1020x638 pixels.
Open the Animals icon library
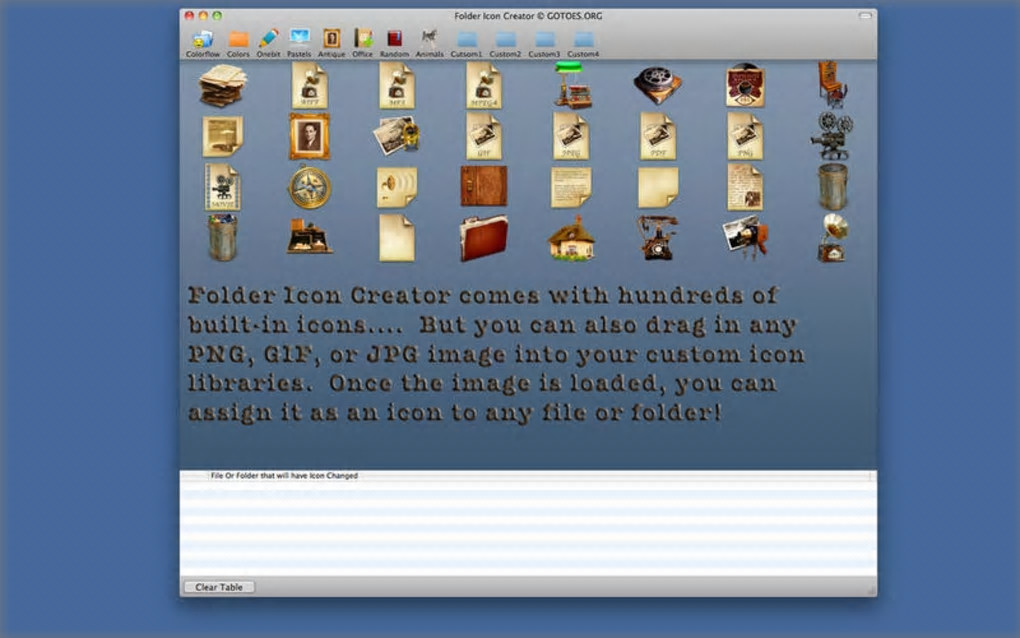[429, 43]
